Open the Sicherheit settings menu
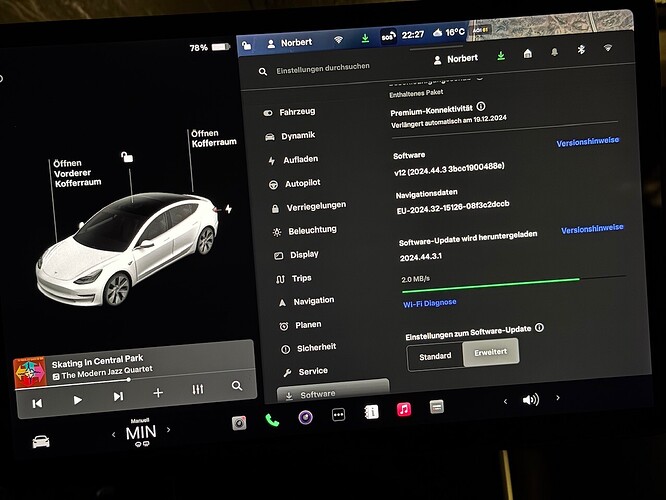Image resolution: width=666 pixels, height=500 pixels. coord(308,348)
